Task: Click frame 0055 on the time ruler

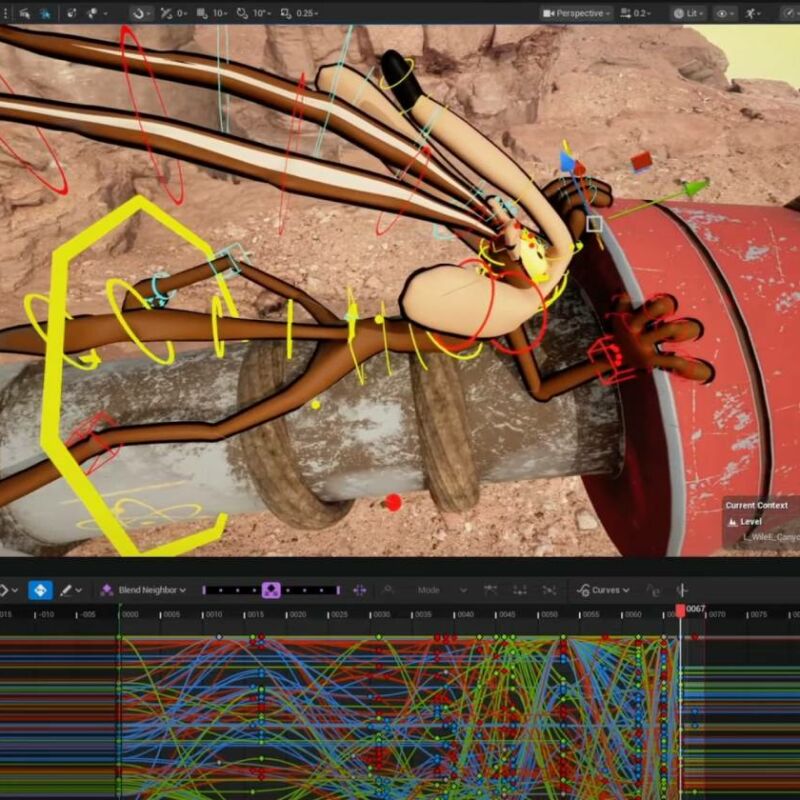Action: pos(590,615)
